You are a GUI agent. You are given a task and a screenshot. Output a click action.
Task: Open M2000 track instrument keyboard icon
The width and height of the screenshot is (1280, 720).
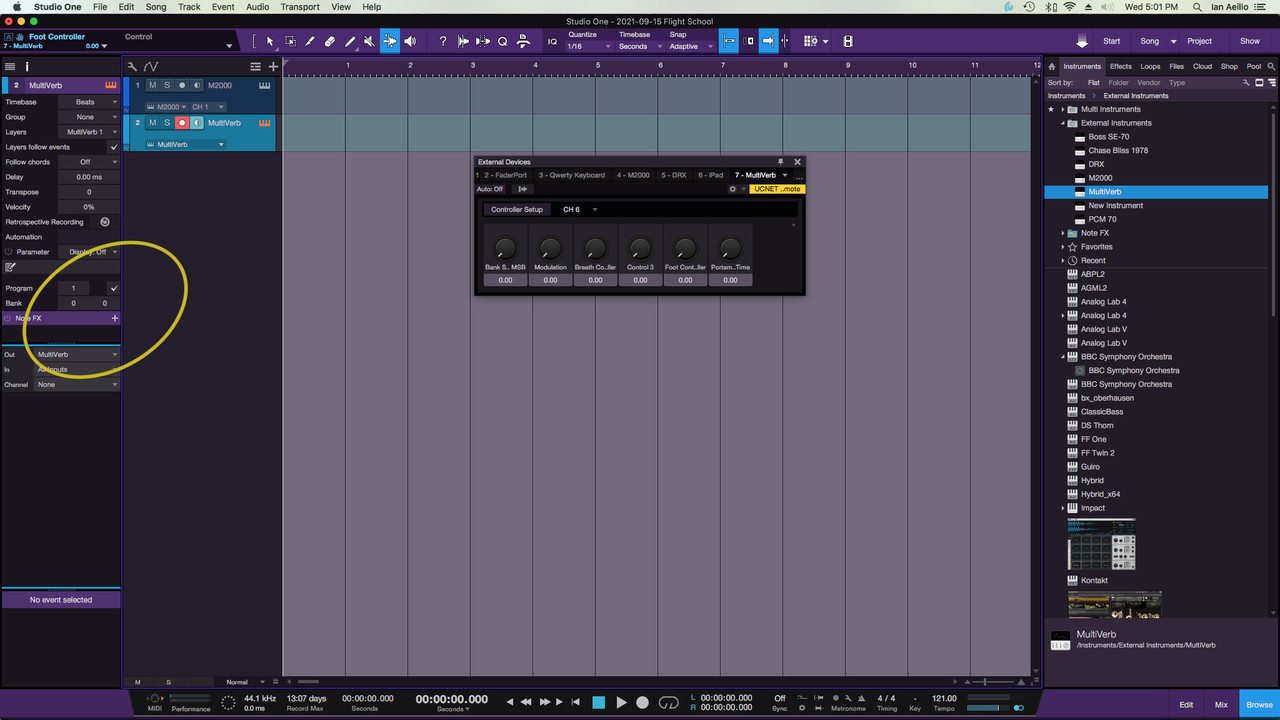click(x=265, y=86)
